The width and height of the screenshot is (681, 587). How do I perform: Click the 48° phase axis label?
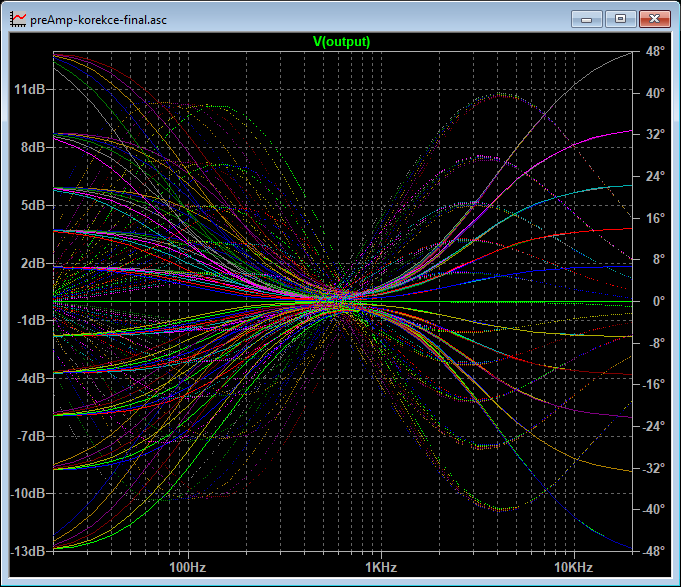pos(655,52)
